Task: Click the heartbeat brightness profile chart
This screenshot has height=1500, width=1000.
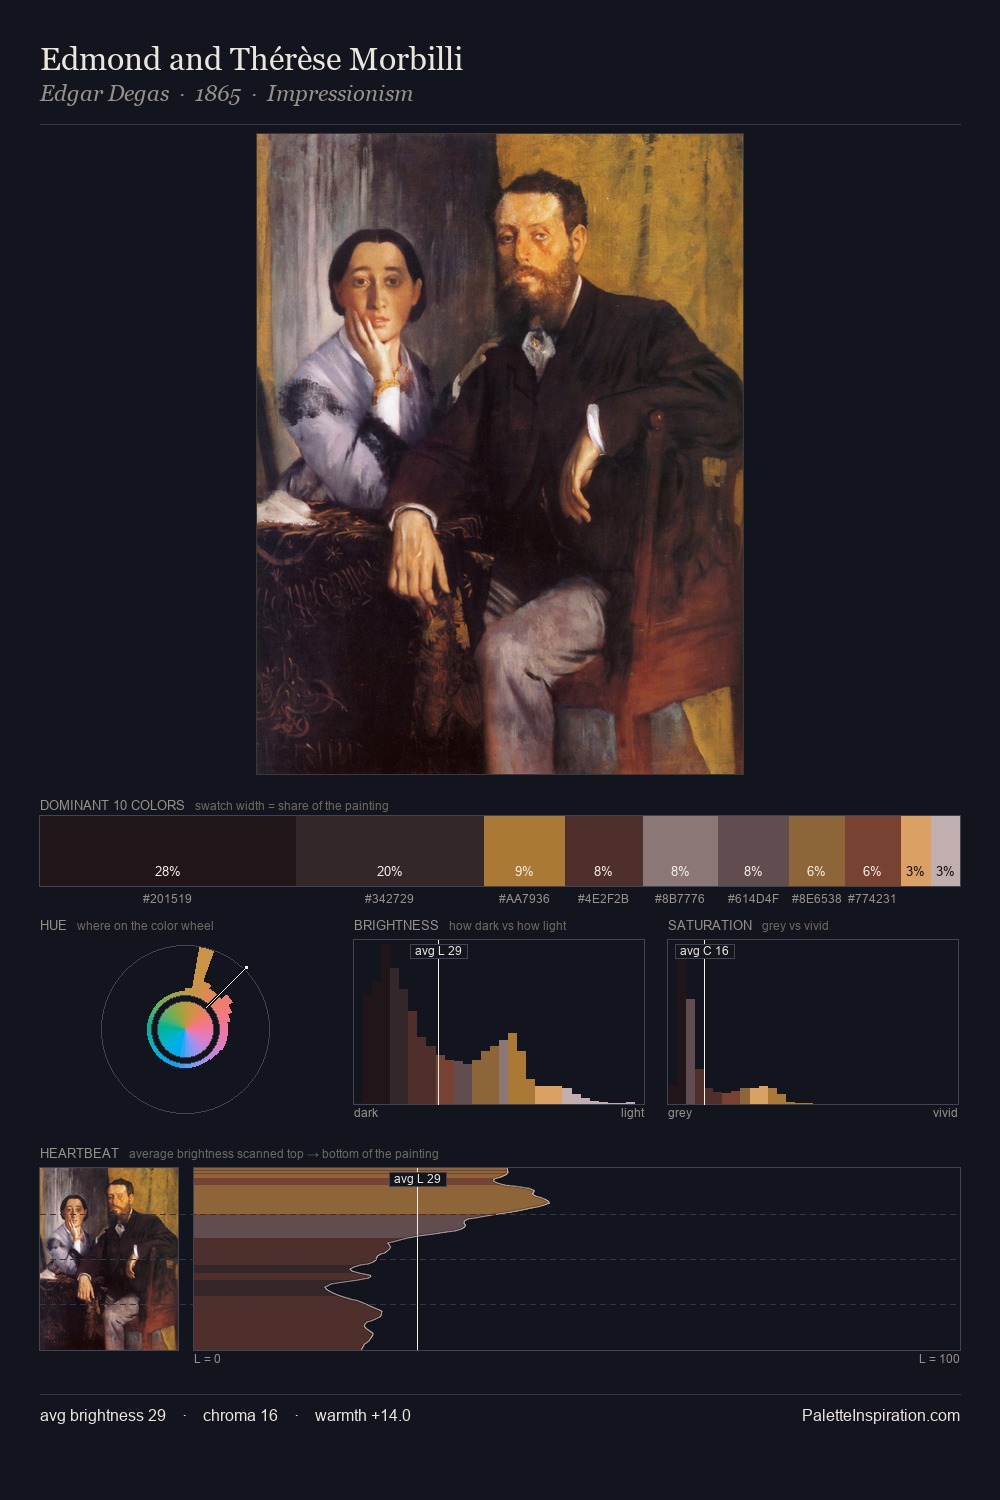Action: 577,1259
